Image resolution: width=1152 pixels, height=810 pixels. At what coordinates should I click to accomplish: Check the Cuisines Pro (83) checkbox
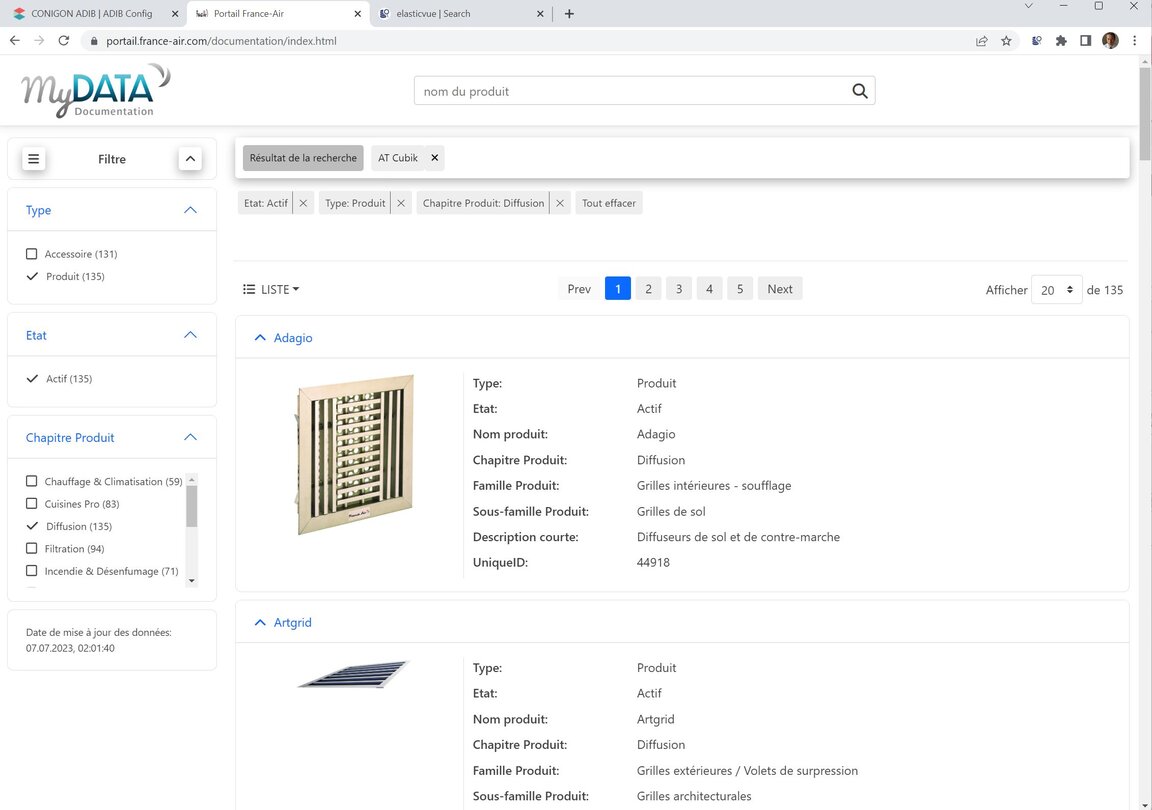pos(32,503)
